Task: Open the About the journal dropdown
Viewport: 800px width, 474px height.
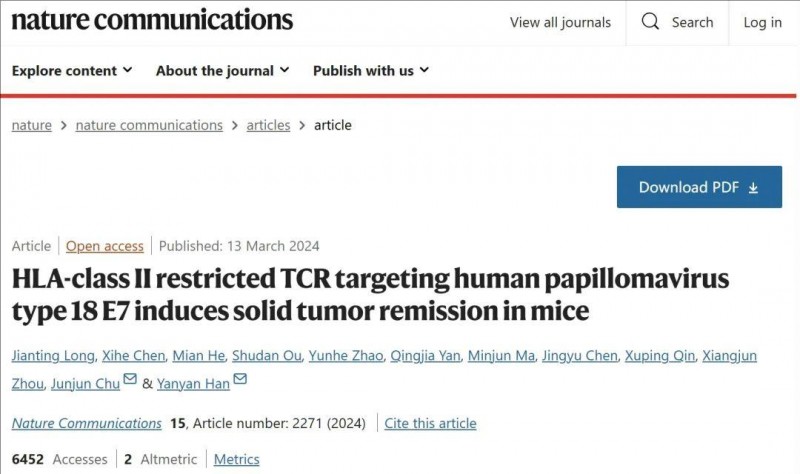Action: [222, 70]
